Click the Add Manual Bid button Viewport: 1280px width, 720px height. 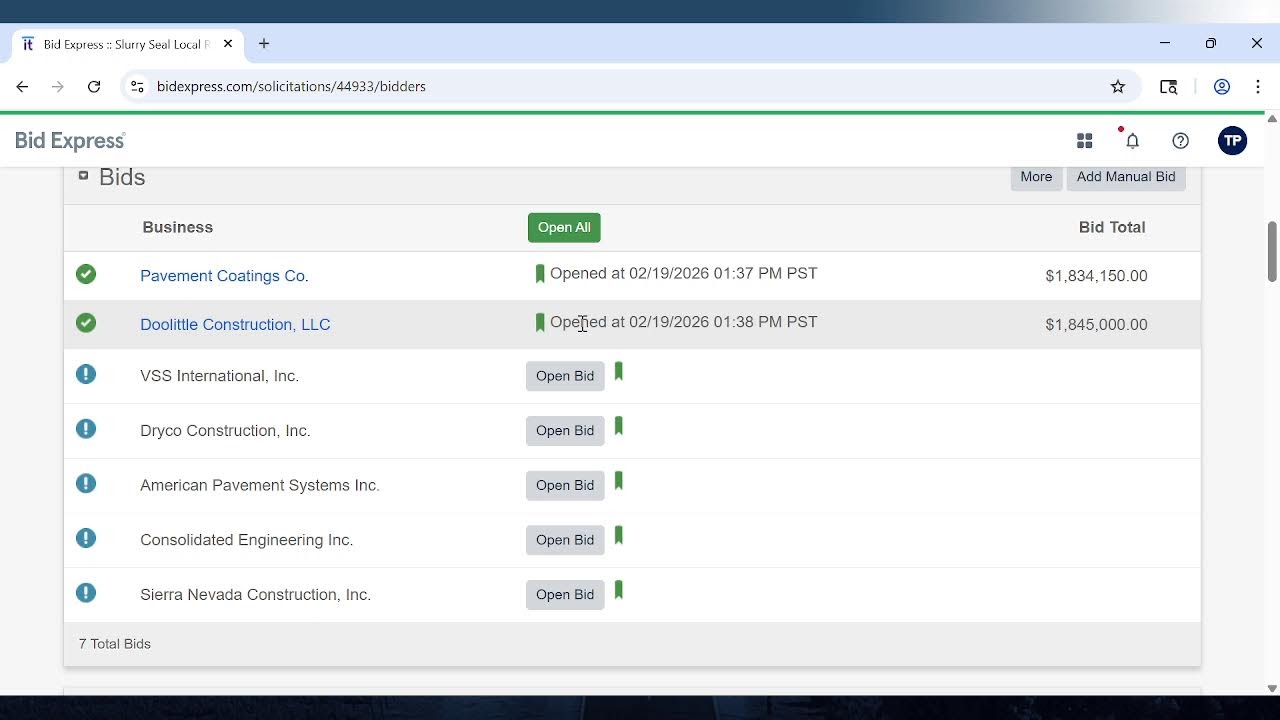click(x=1126, y=177)
